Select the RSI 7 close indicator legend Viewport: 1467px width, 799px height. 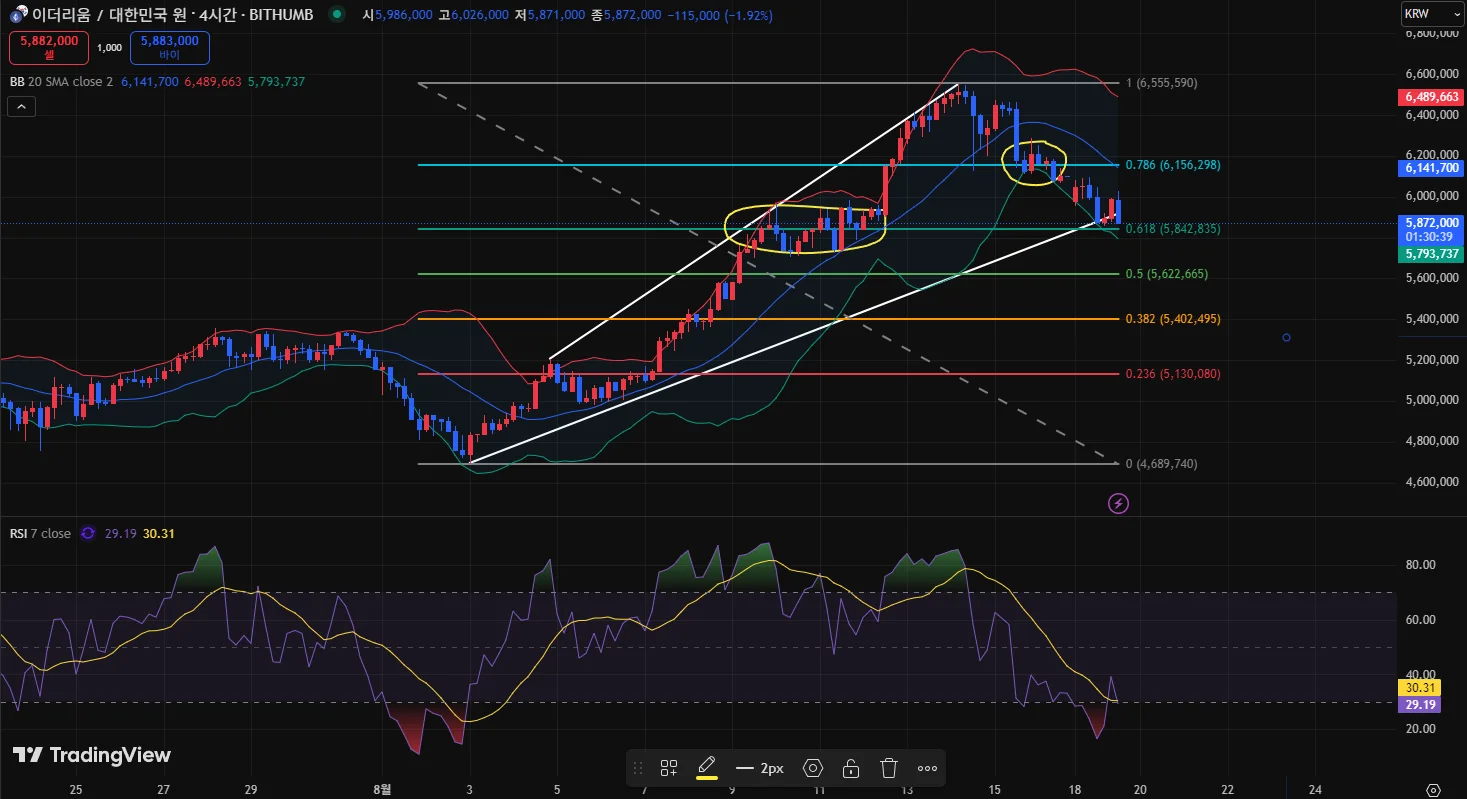41,533
